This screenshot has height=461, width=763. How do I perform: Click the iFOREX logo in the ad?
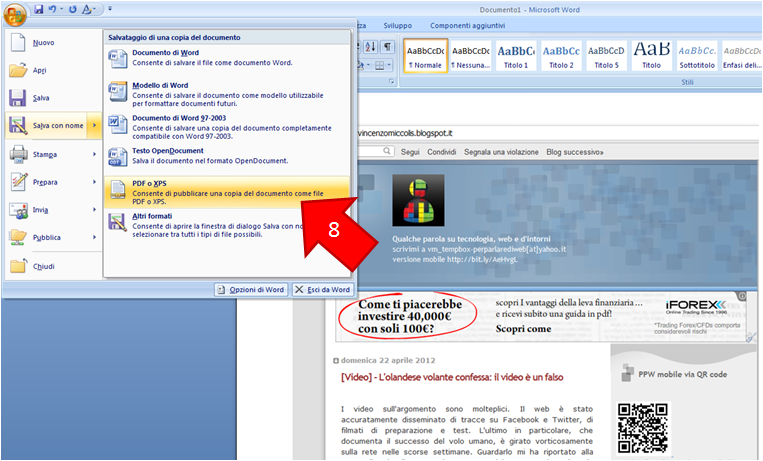pos(696,305)
